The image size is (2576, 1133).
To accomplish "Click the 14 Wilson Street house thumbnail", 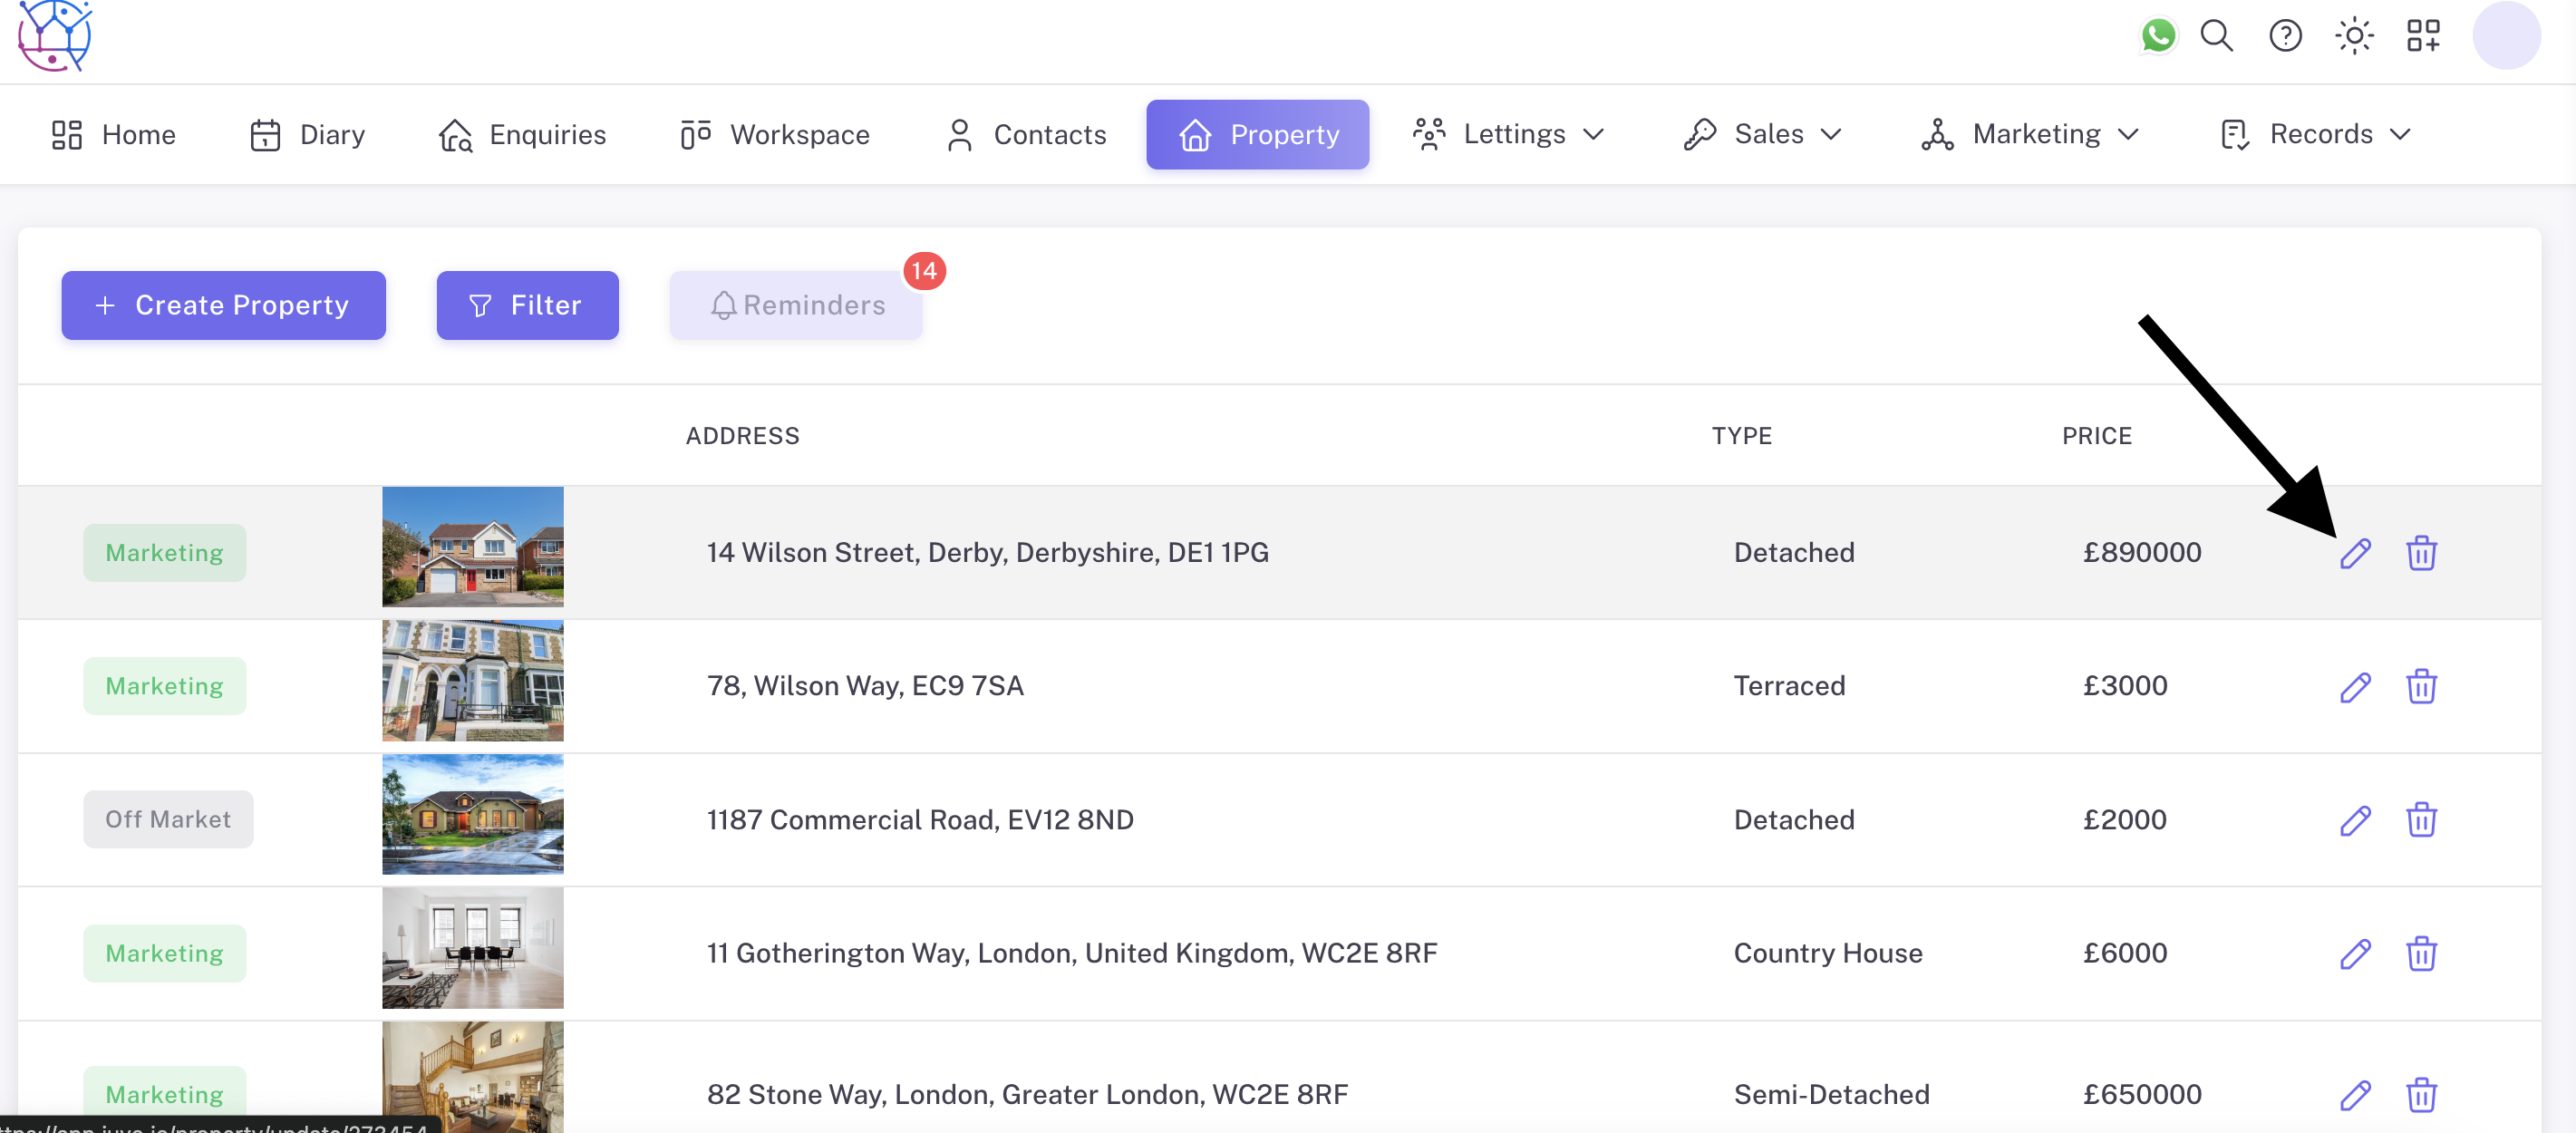I will click(x=472, y=547).
